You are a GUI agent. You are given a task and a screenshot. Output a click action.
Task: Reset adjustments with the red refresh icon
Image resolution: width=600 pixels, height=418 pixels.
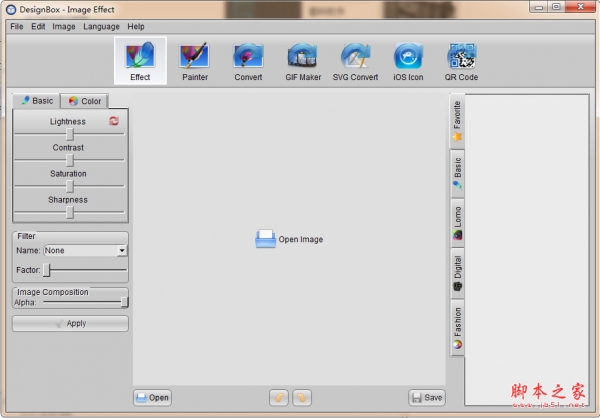pos(114,121)
